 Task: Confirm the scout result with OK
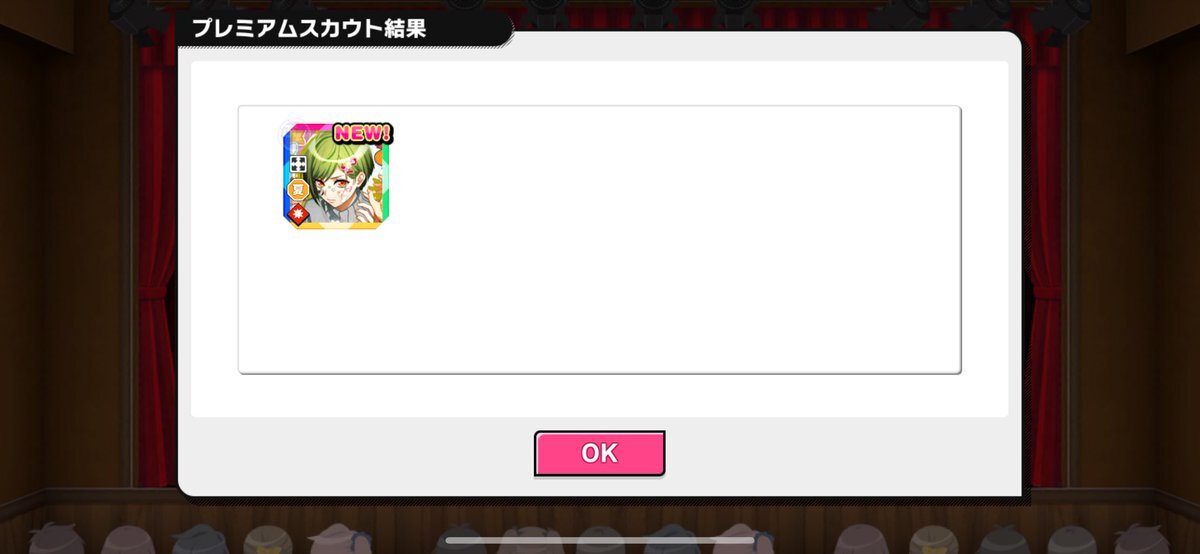(x=599, y=453)
